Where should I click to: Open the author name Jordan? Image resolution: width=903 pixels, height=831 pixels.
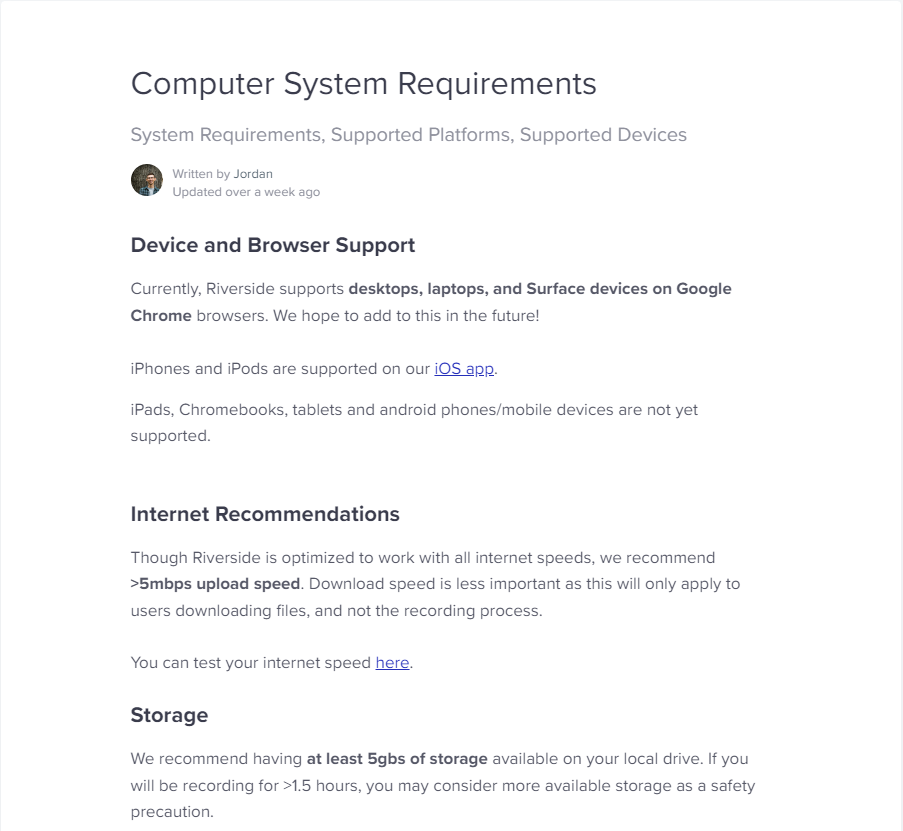253,174
